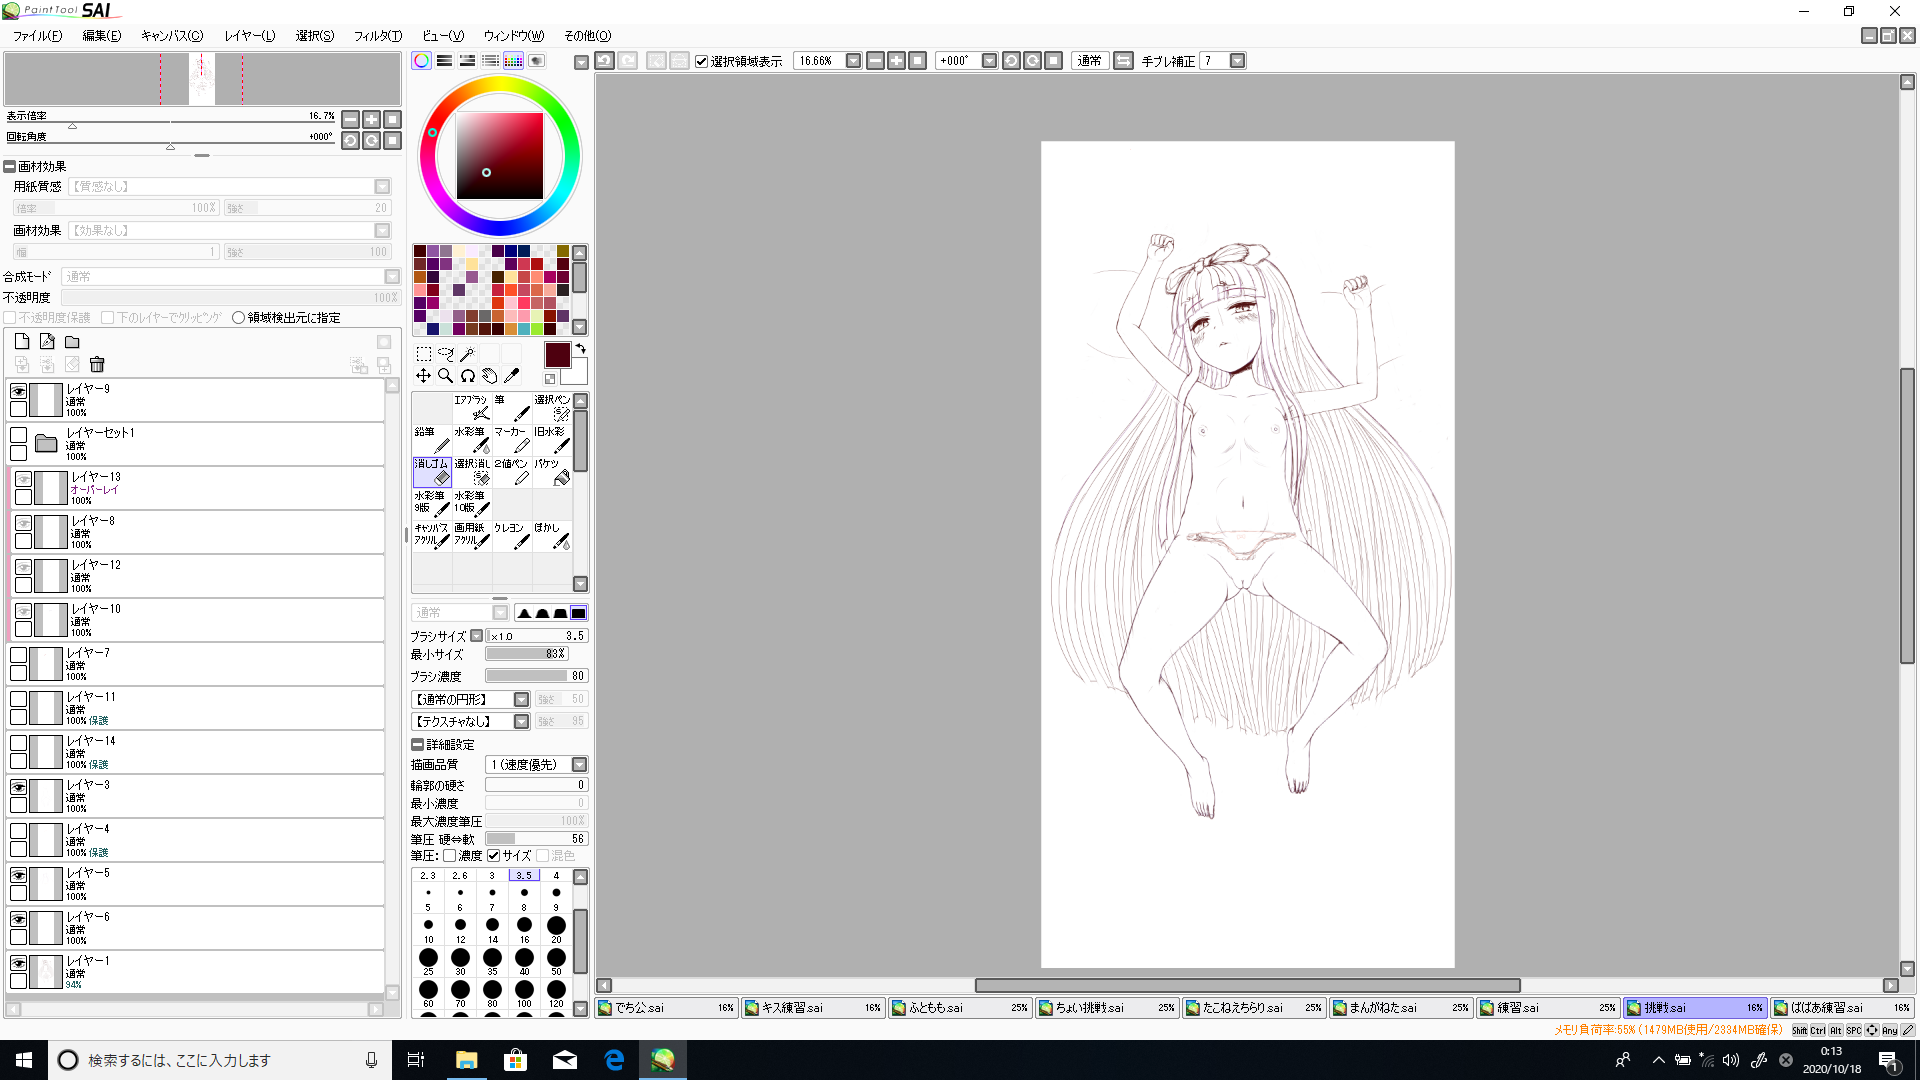Select the レイヤー6 layer row
This screenshot has height=1080, width=1920.
point(196,928)
